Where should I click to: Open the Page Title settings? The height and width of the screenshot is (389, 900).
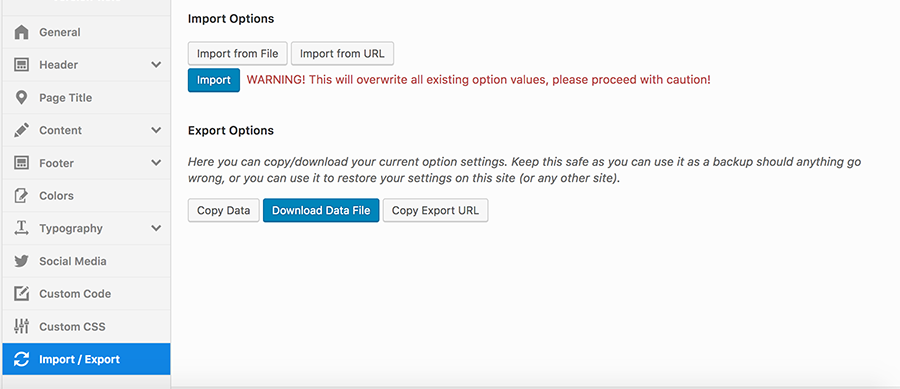point(86,98)
